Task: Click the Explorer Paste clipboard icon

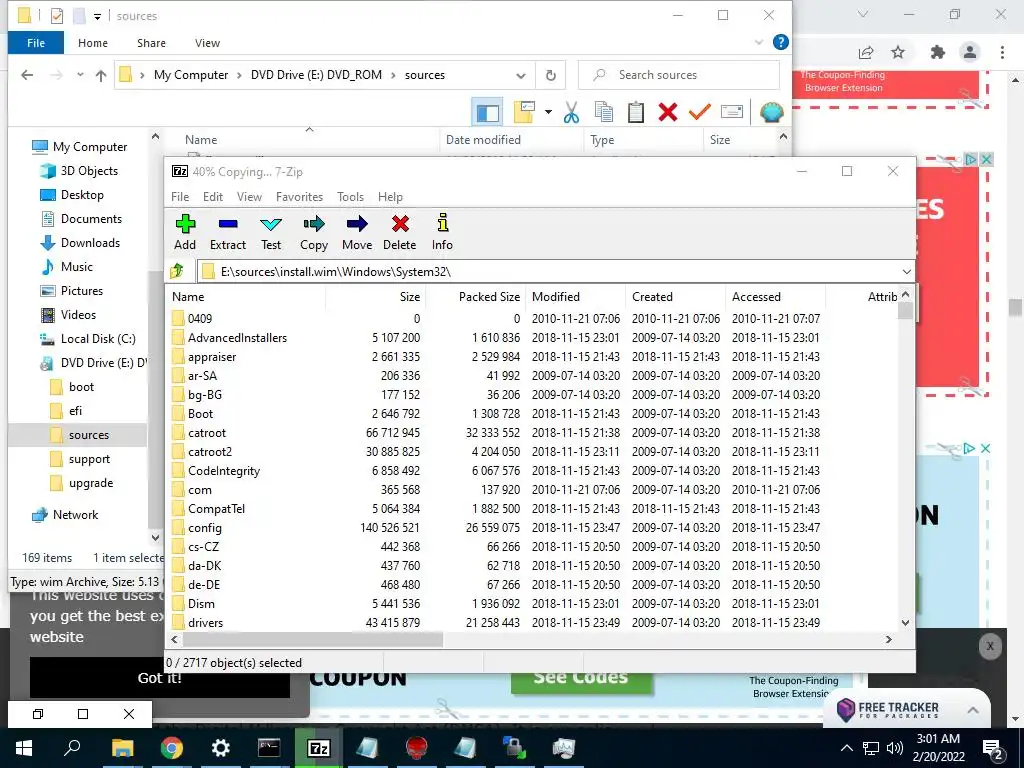Action: pos(635,112)
